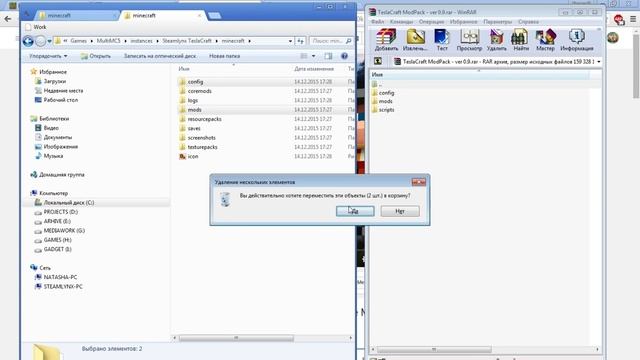Image resolution: width=640 pixels, height=360 pixels.
Task: Select the mods folder in Explorer
Action: [x=194, y=110]
